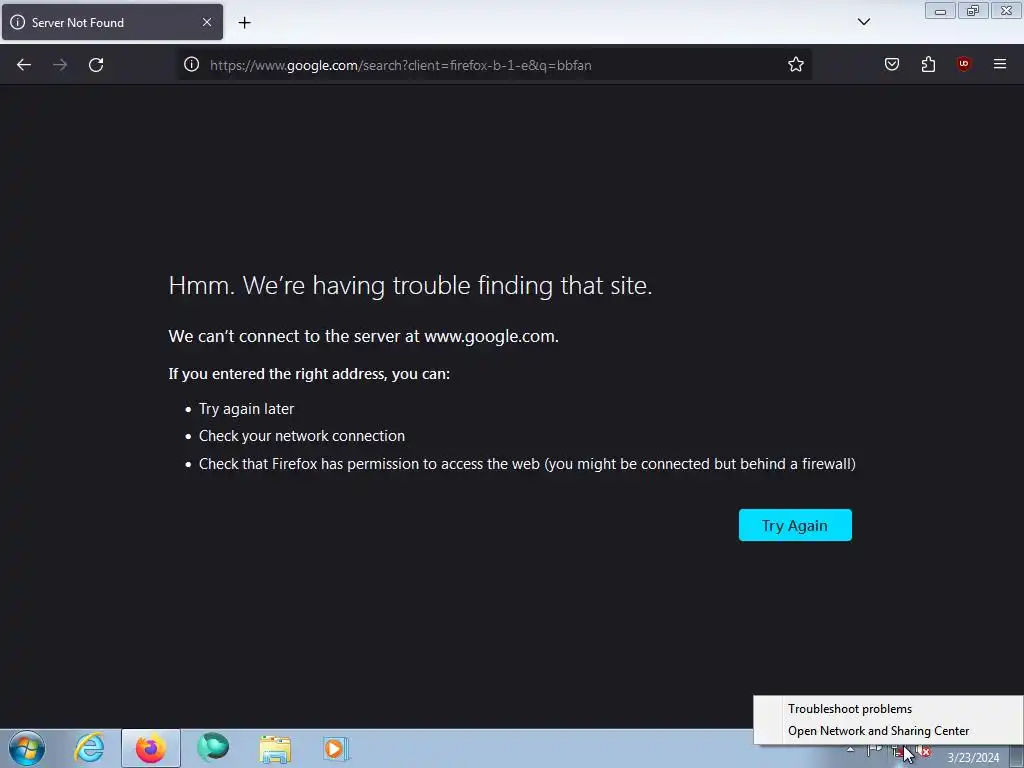Screen dimensions: 1024x768
Task: Click 'We can't connect to the server' text
Action: pos(363,336)
